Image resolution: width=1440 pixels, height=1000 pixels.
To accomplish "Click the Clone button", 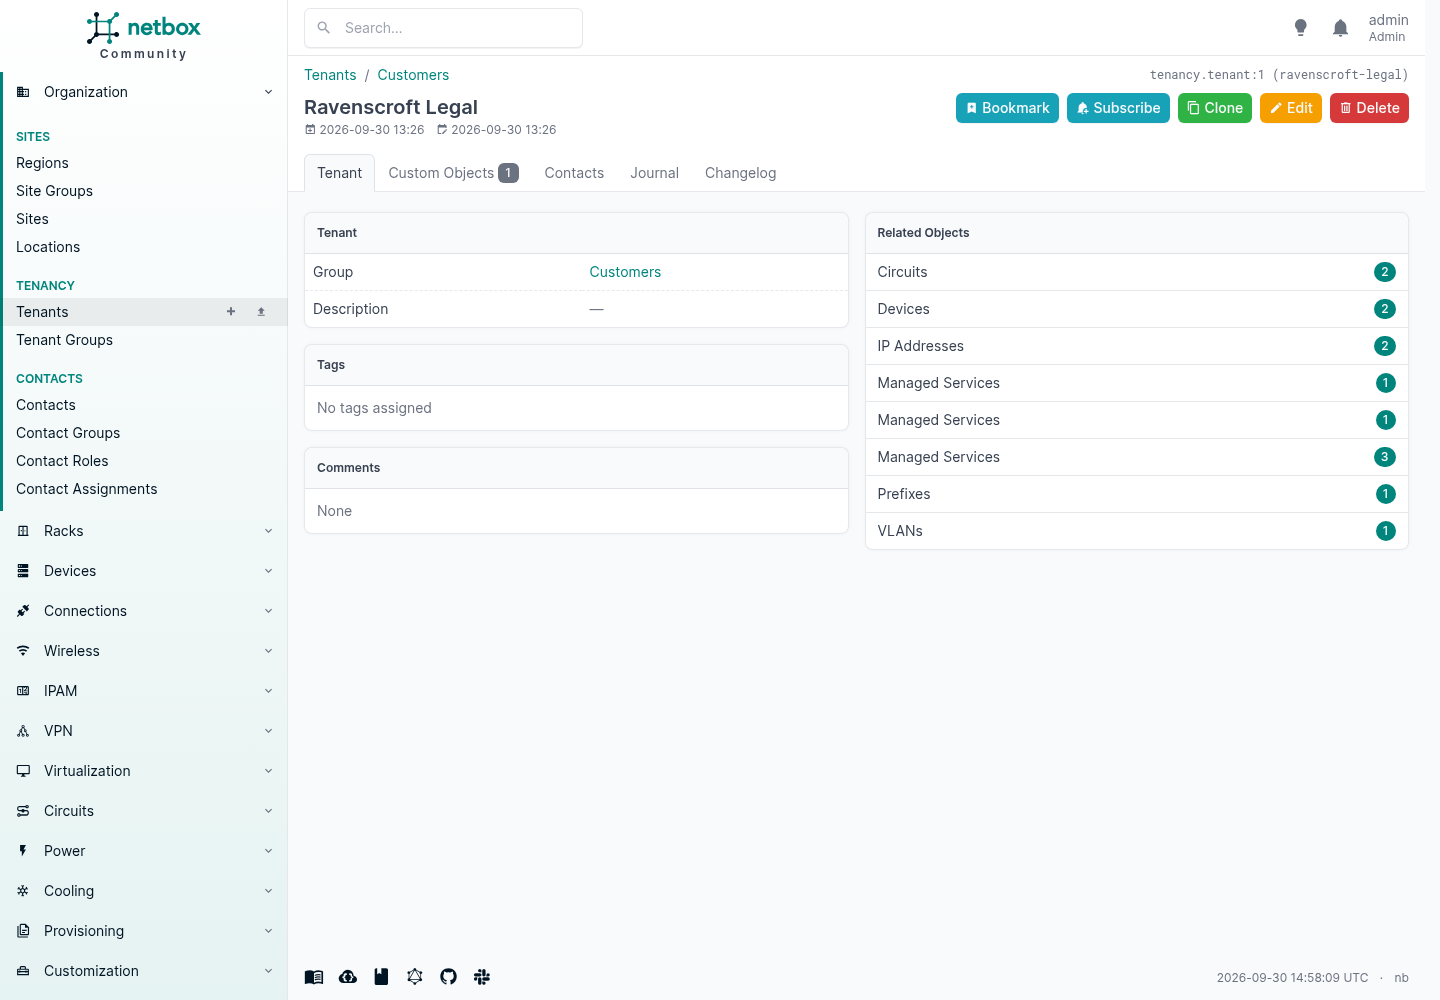I will 1215,108.
